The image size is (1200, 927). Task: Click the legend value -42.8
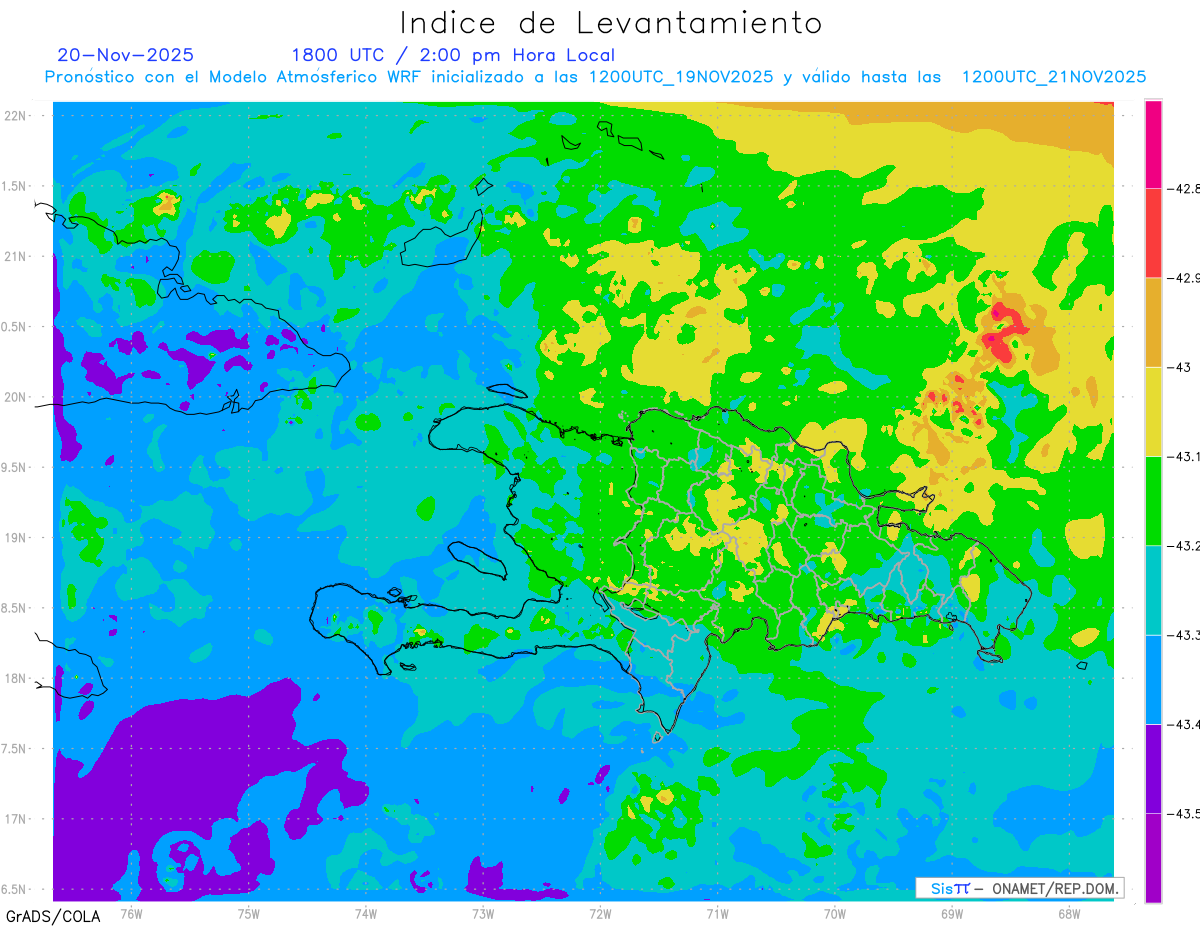[x=1185, y=189]
